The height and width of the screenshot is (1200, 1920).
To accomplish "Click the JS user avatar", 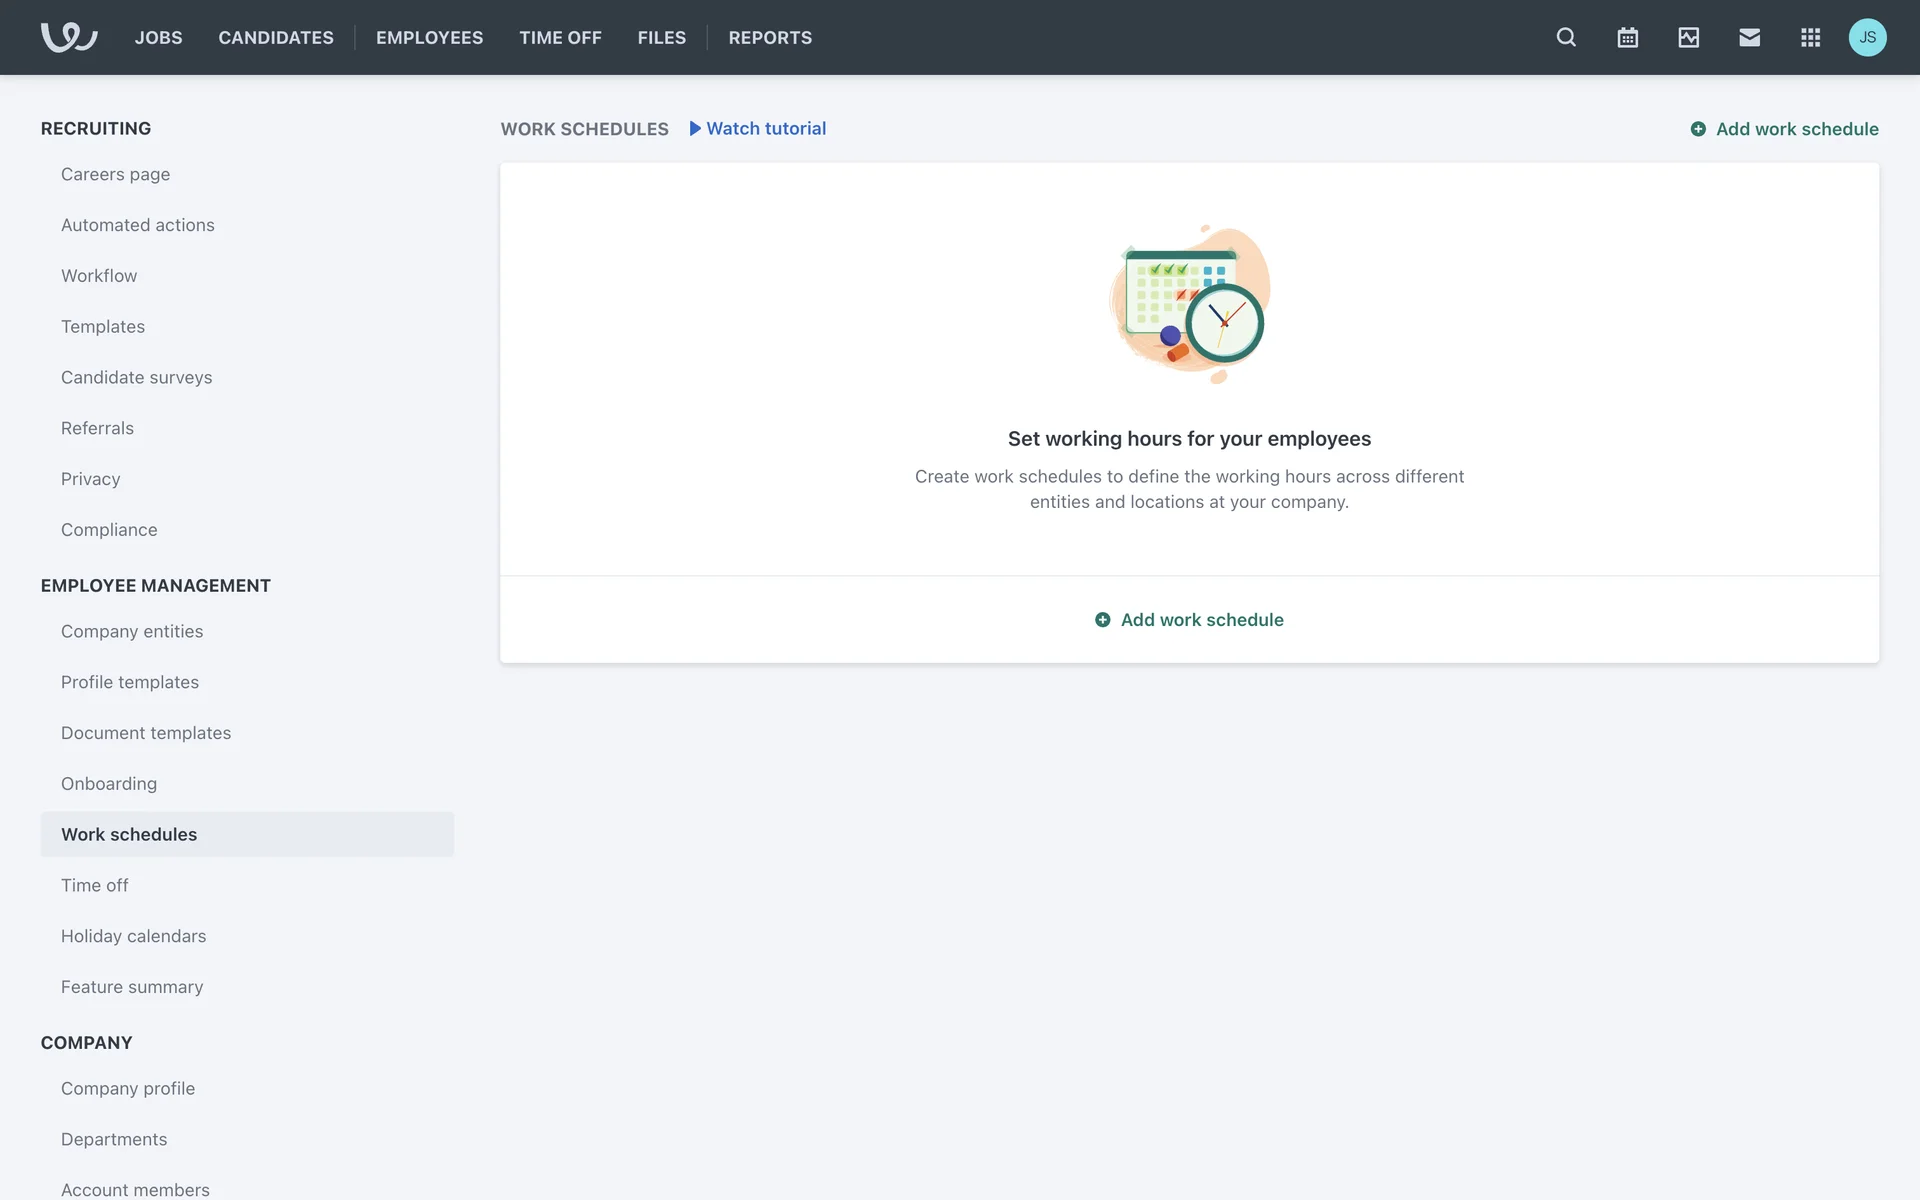I will pyautogui.click(x=1867, y=37).
